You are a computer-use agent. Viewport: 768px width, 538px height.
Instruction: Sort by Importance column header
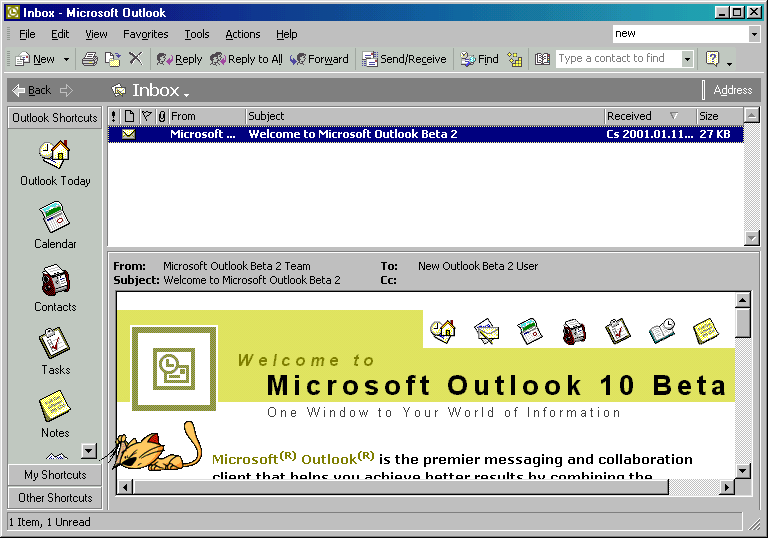click(114, 117)
